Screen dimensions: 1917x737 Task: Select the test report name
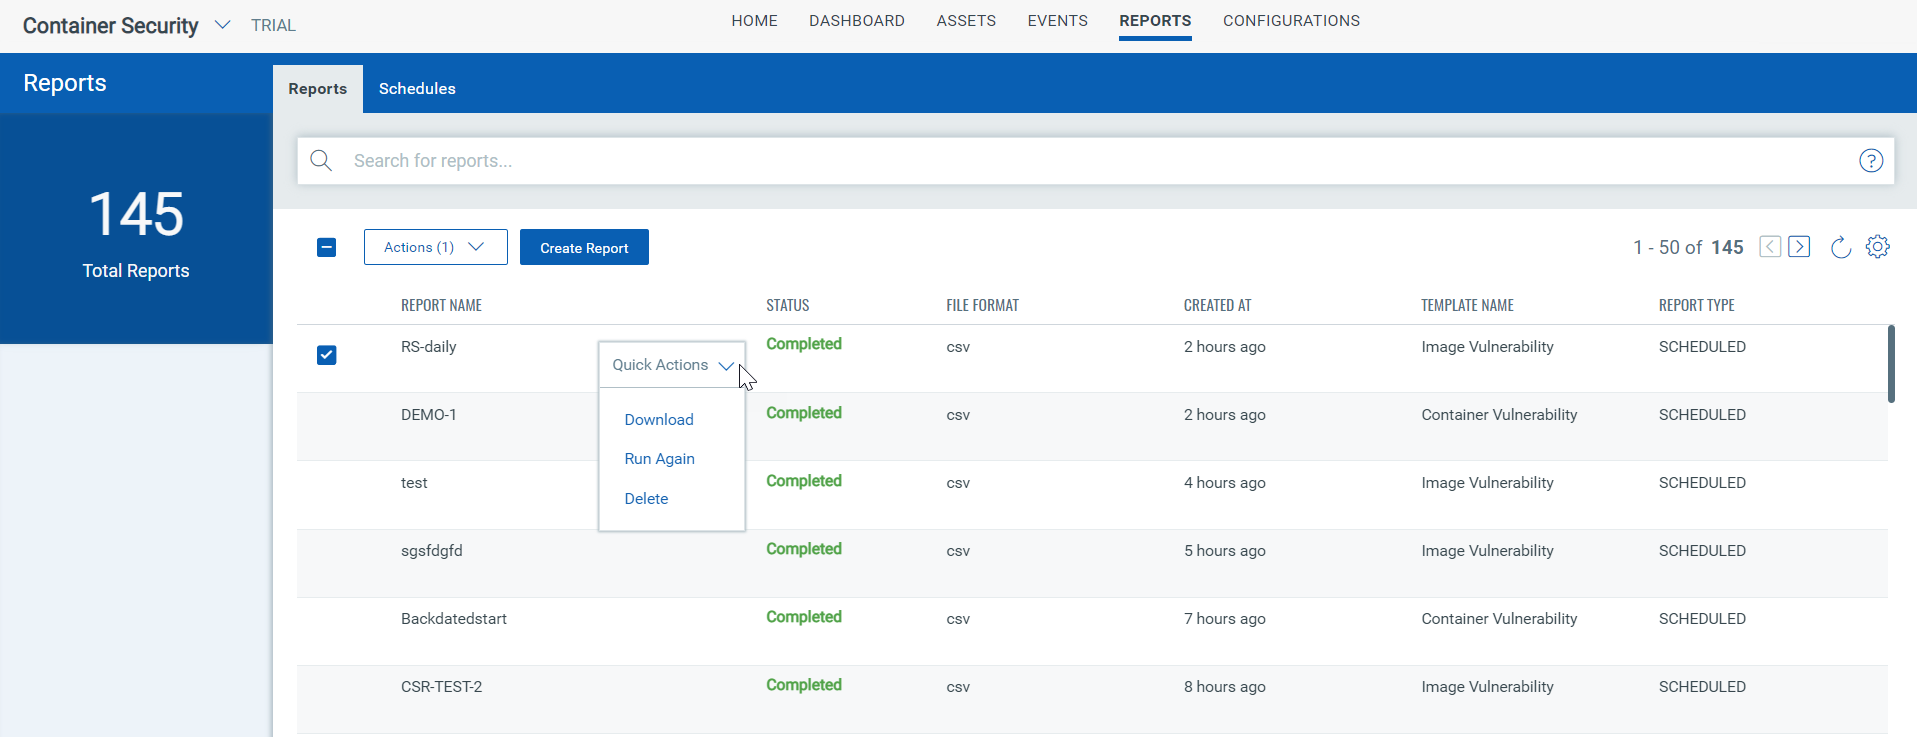414,483
